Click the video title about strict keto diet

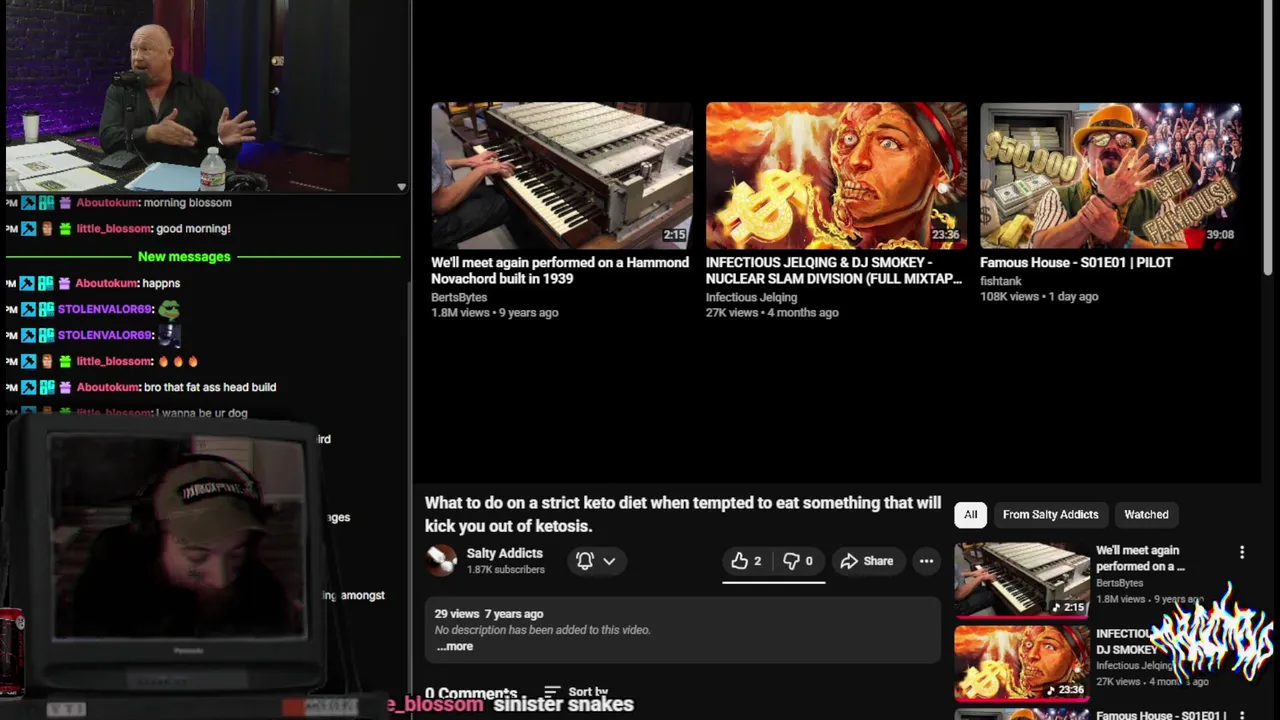click(683, 514)
